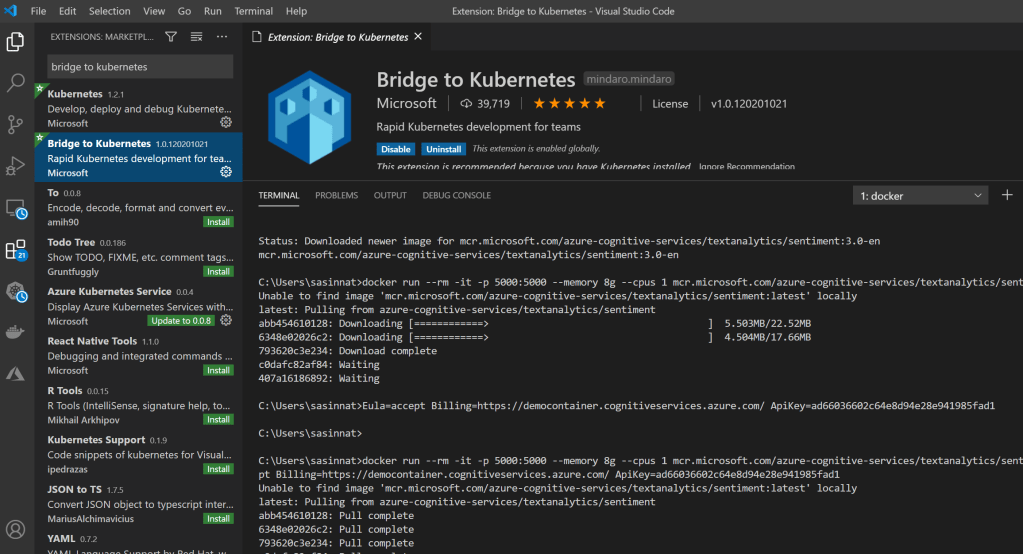Open manage gear for Kubernetes extension
This screenshot has height=554, width=1023.
click(x=226, y=122)
